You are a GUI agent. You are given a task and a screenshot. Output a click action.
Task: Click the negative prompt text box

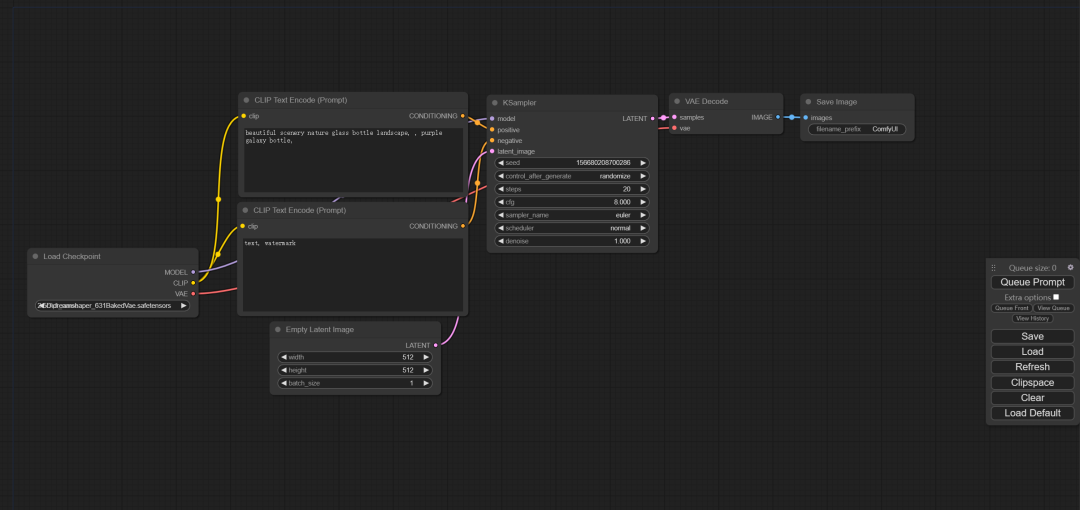[353, 274]
